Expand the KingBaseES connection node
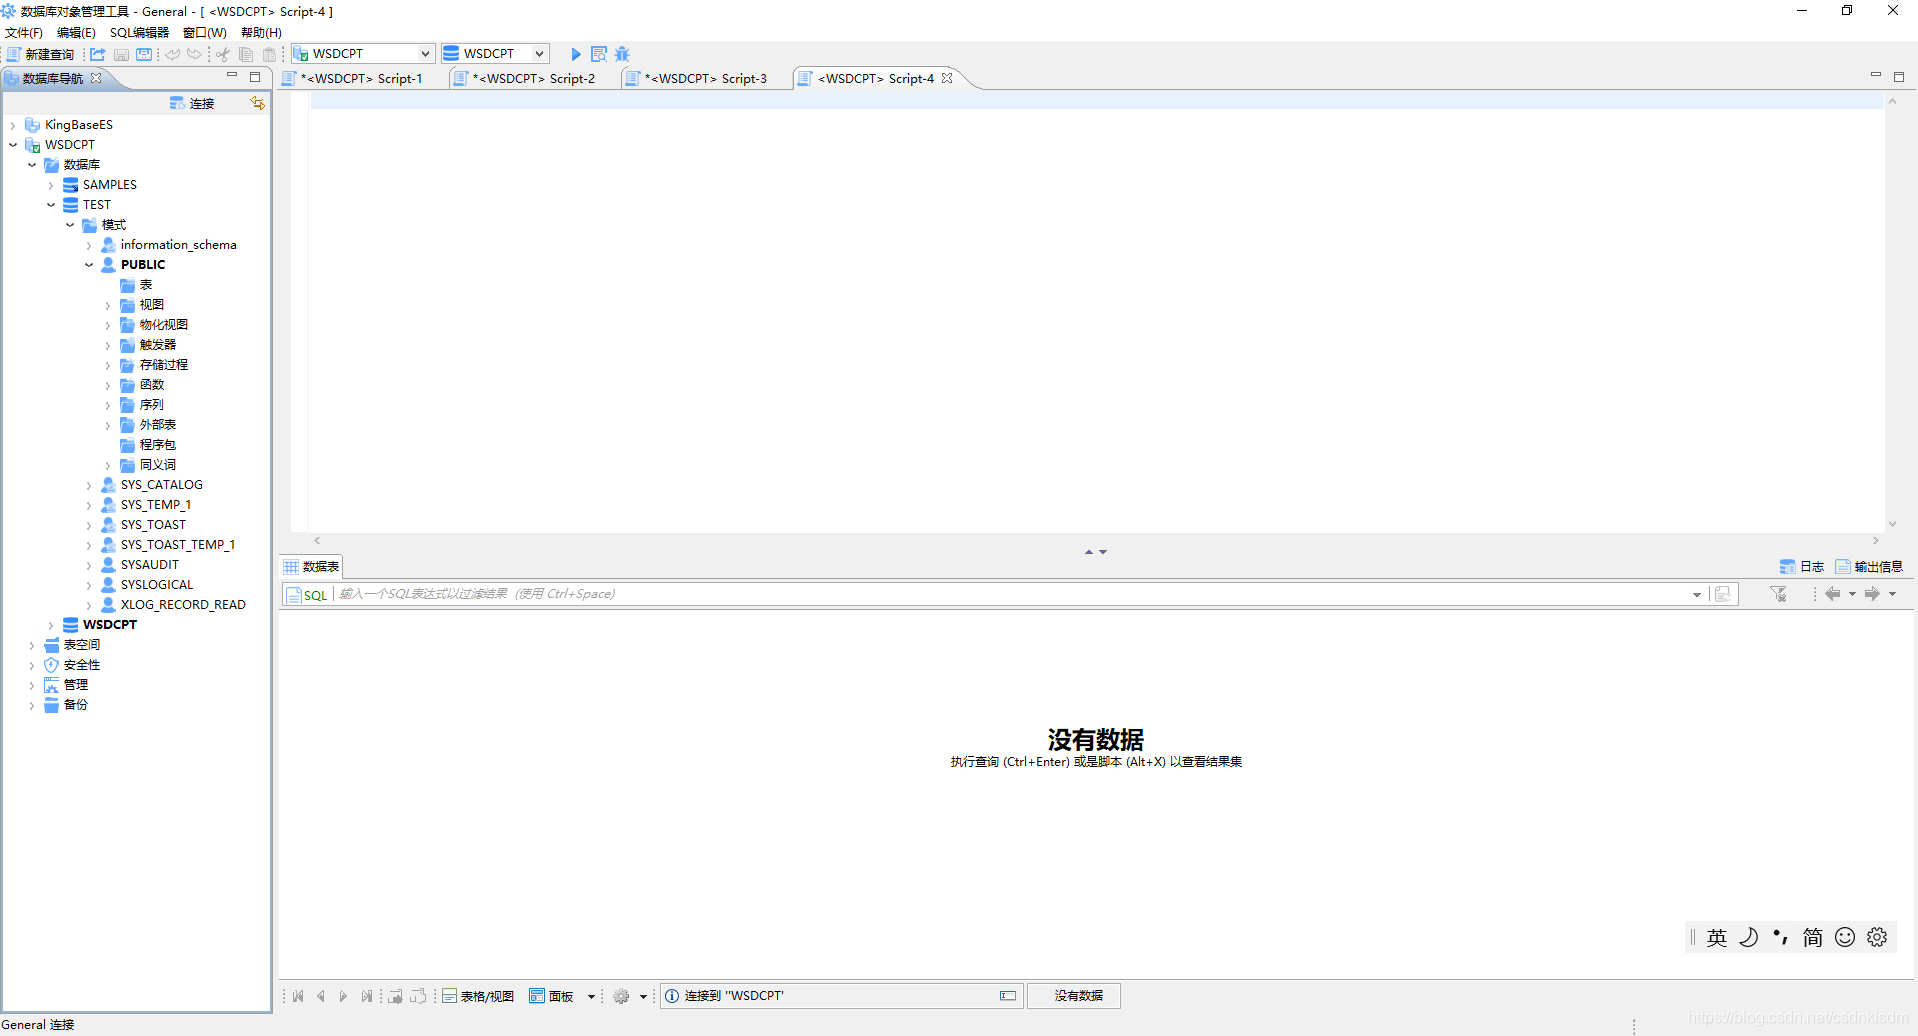The image size is (1918, 1036). click(13, 125)
